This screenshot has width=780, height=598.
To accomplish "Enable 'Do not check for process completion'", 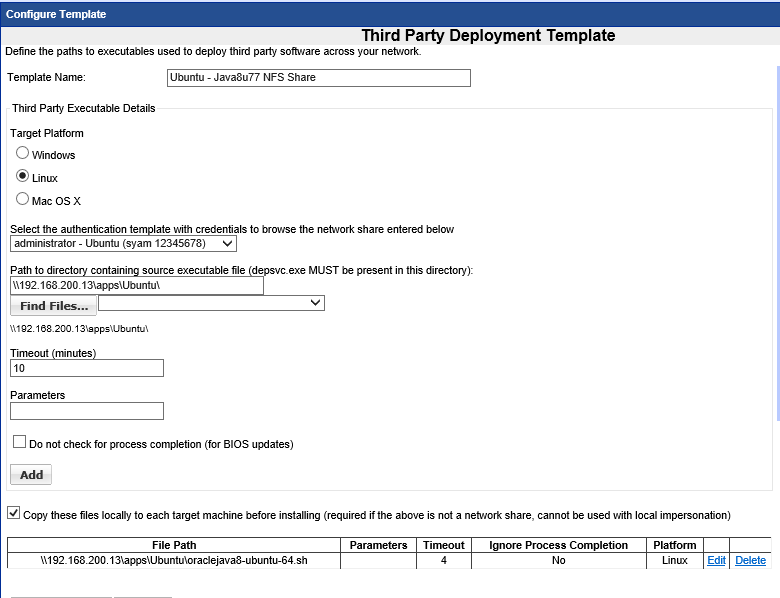I will (x=20, y=442).
